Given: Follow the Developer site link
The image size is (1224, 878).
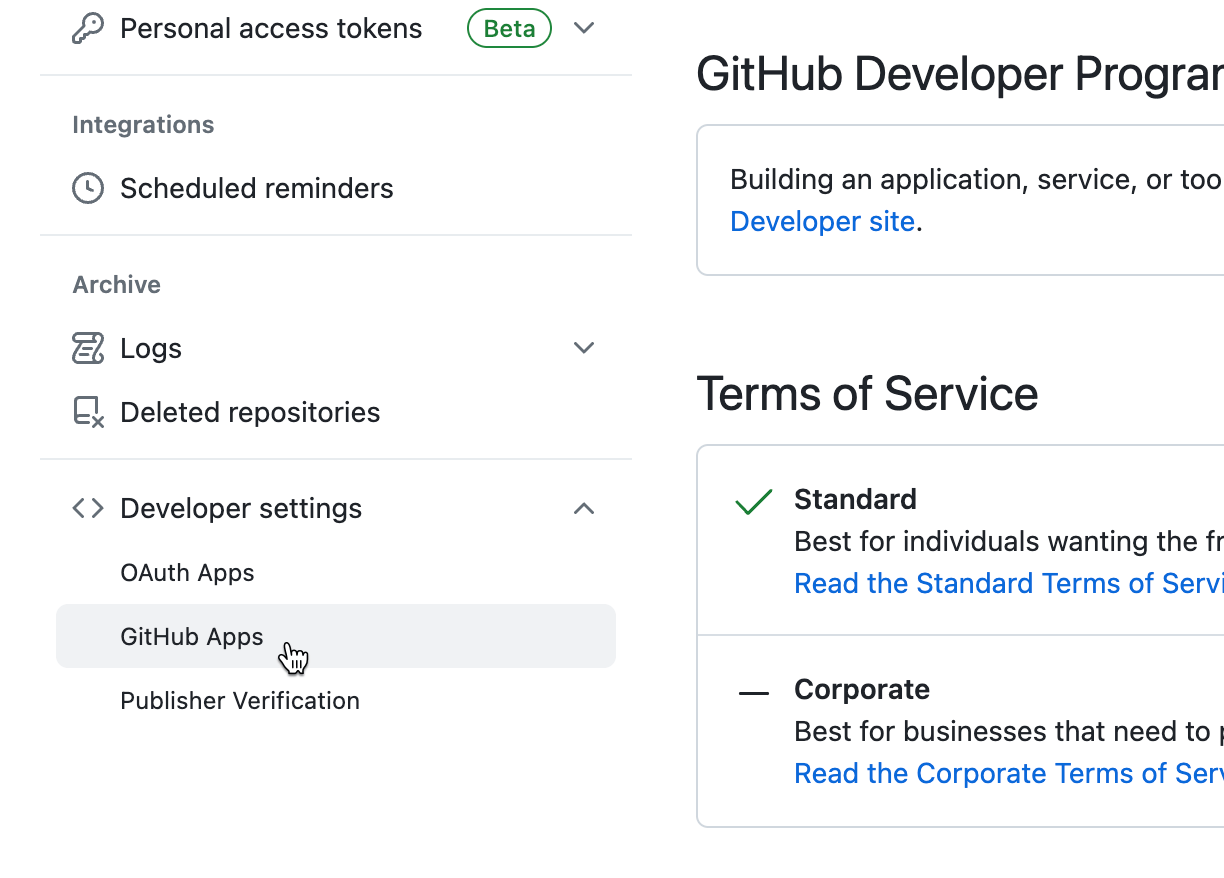Looking at the screenshot, I should [822, 222].
